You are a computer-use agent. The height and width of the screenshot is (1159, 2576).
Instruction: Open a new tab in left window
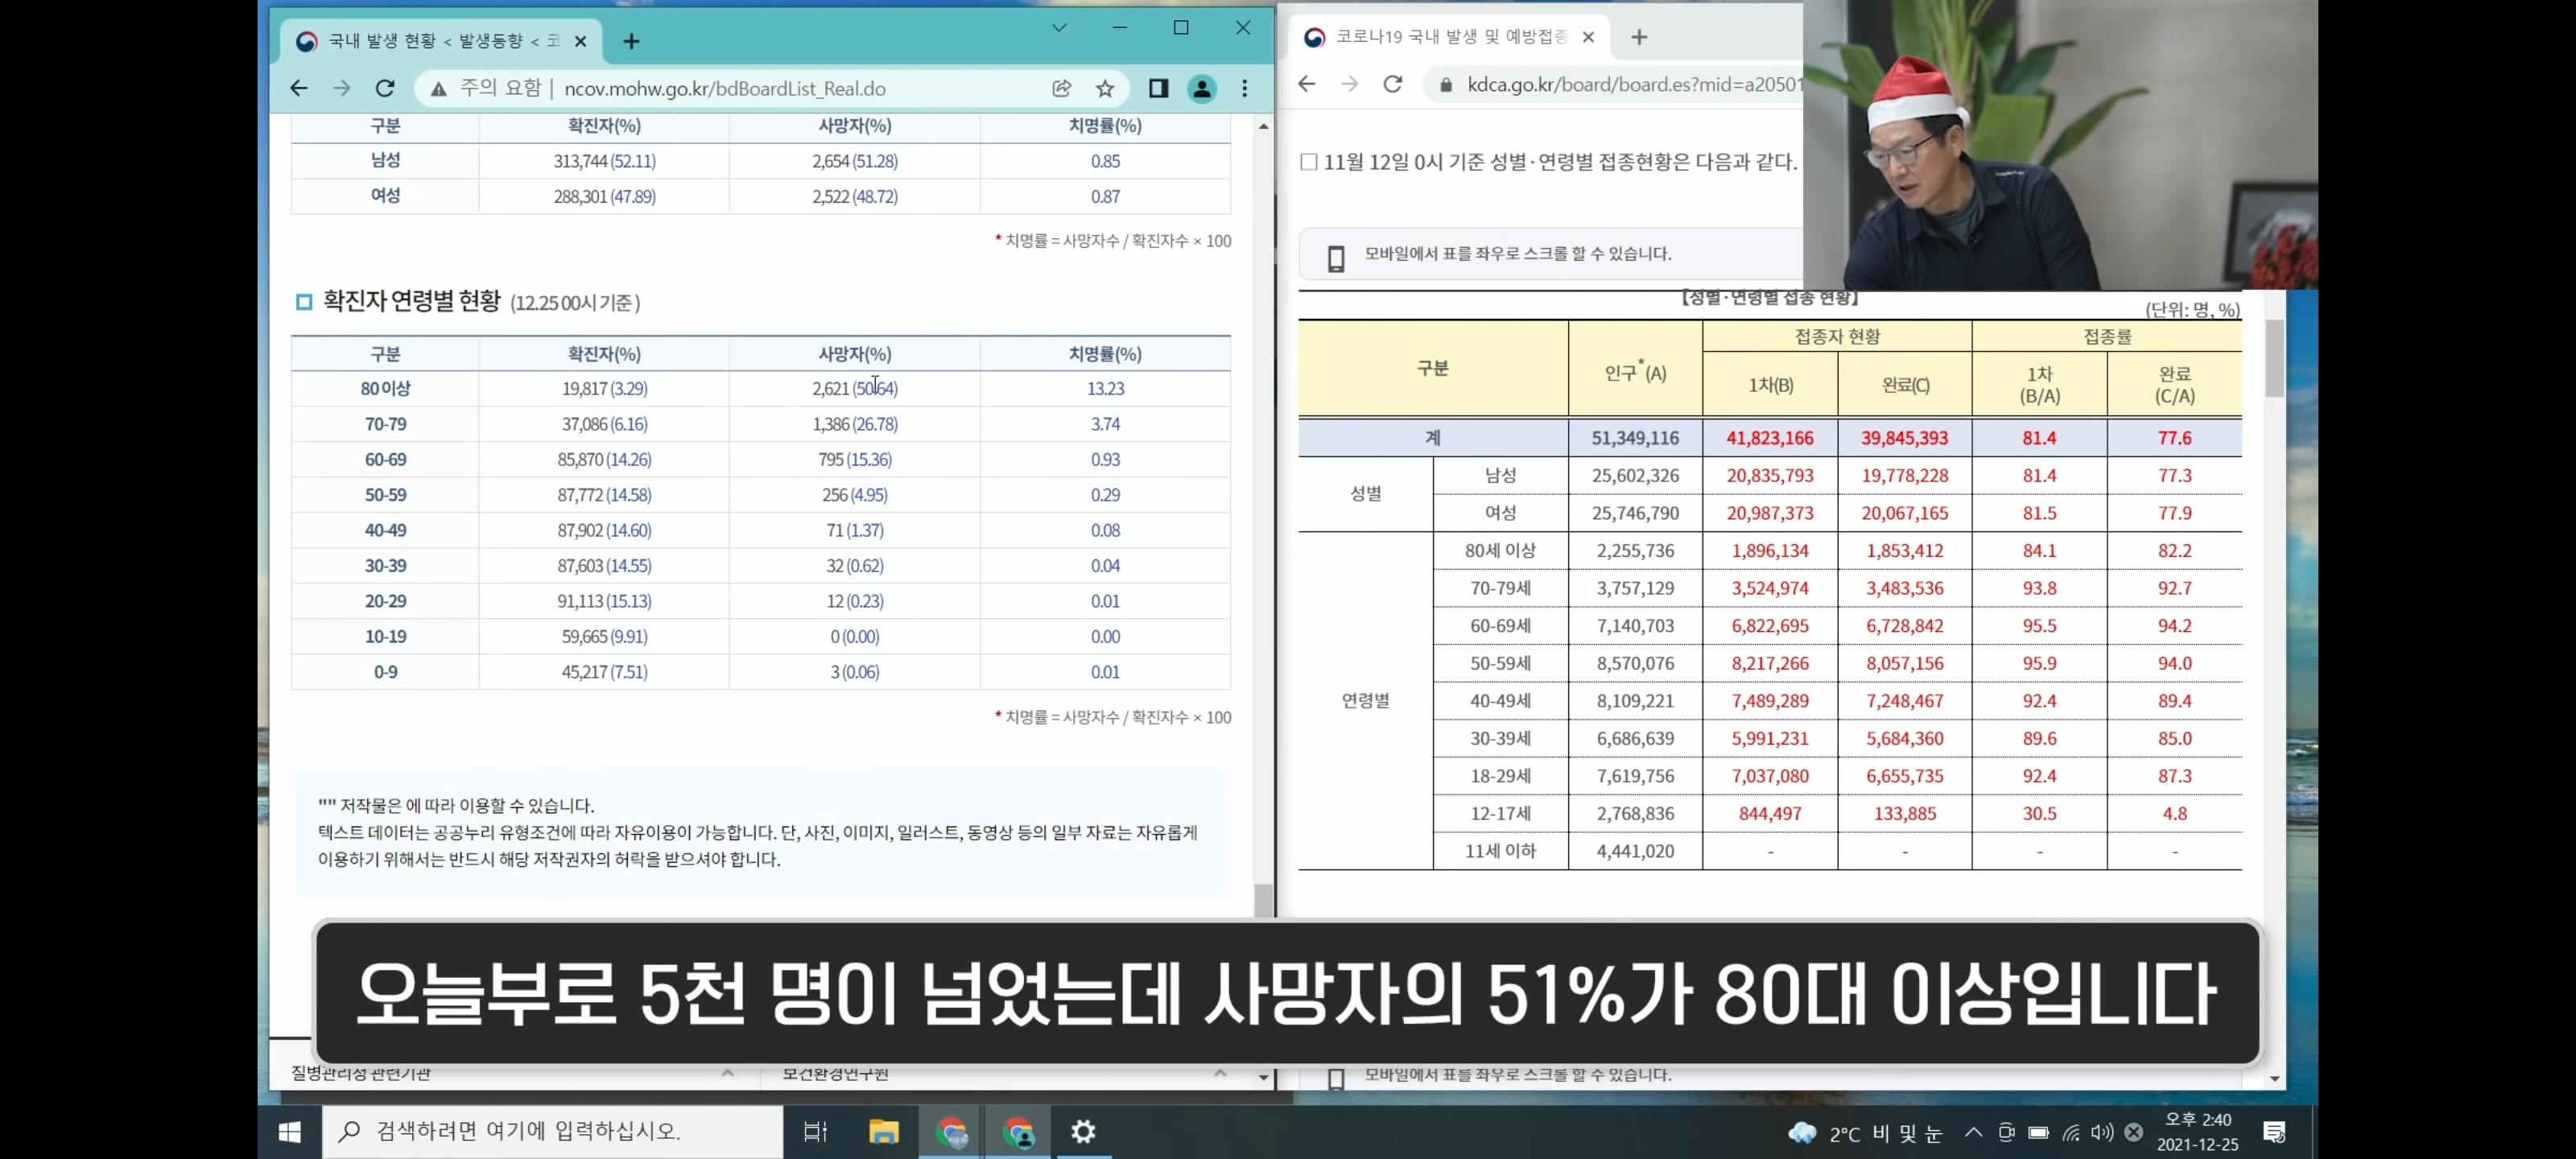631,41
